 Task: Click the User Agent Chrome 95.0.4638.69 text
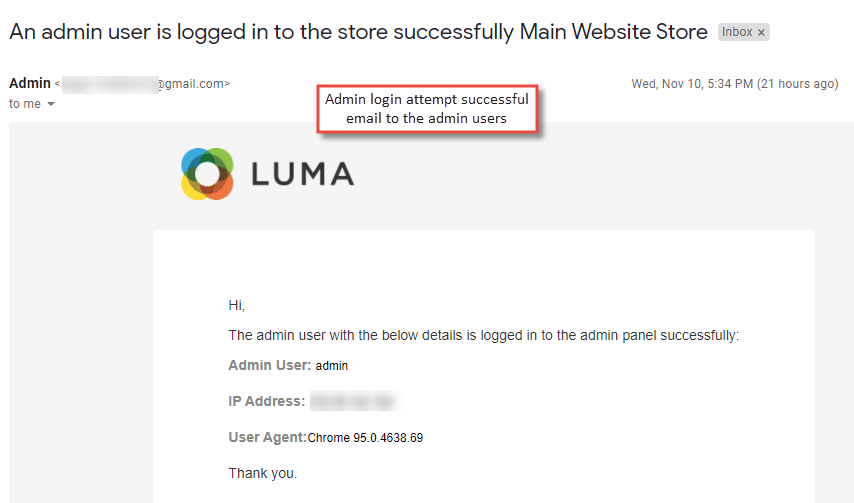(x=365, y=438)
